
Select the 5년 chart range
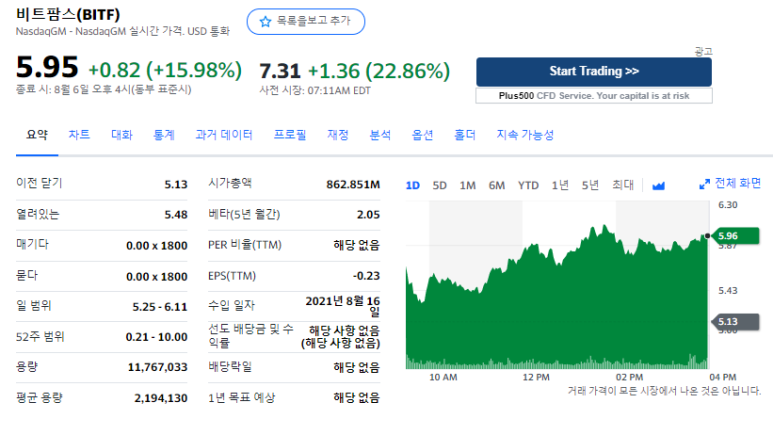590,185
